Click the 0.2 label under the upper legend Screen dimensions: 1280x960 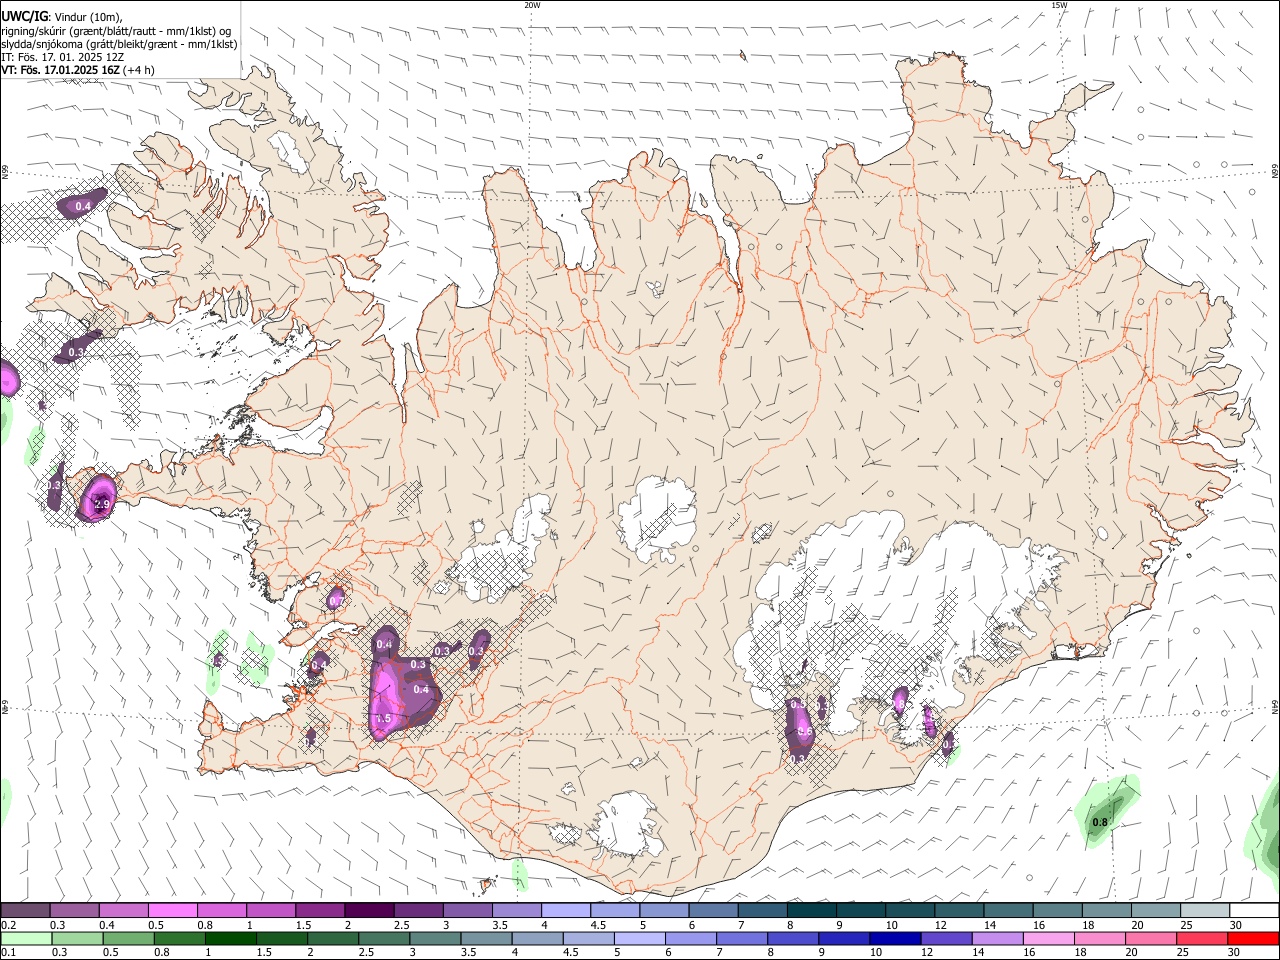point(9,925)
